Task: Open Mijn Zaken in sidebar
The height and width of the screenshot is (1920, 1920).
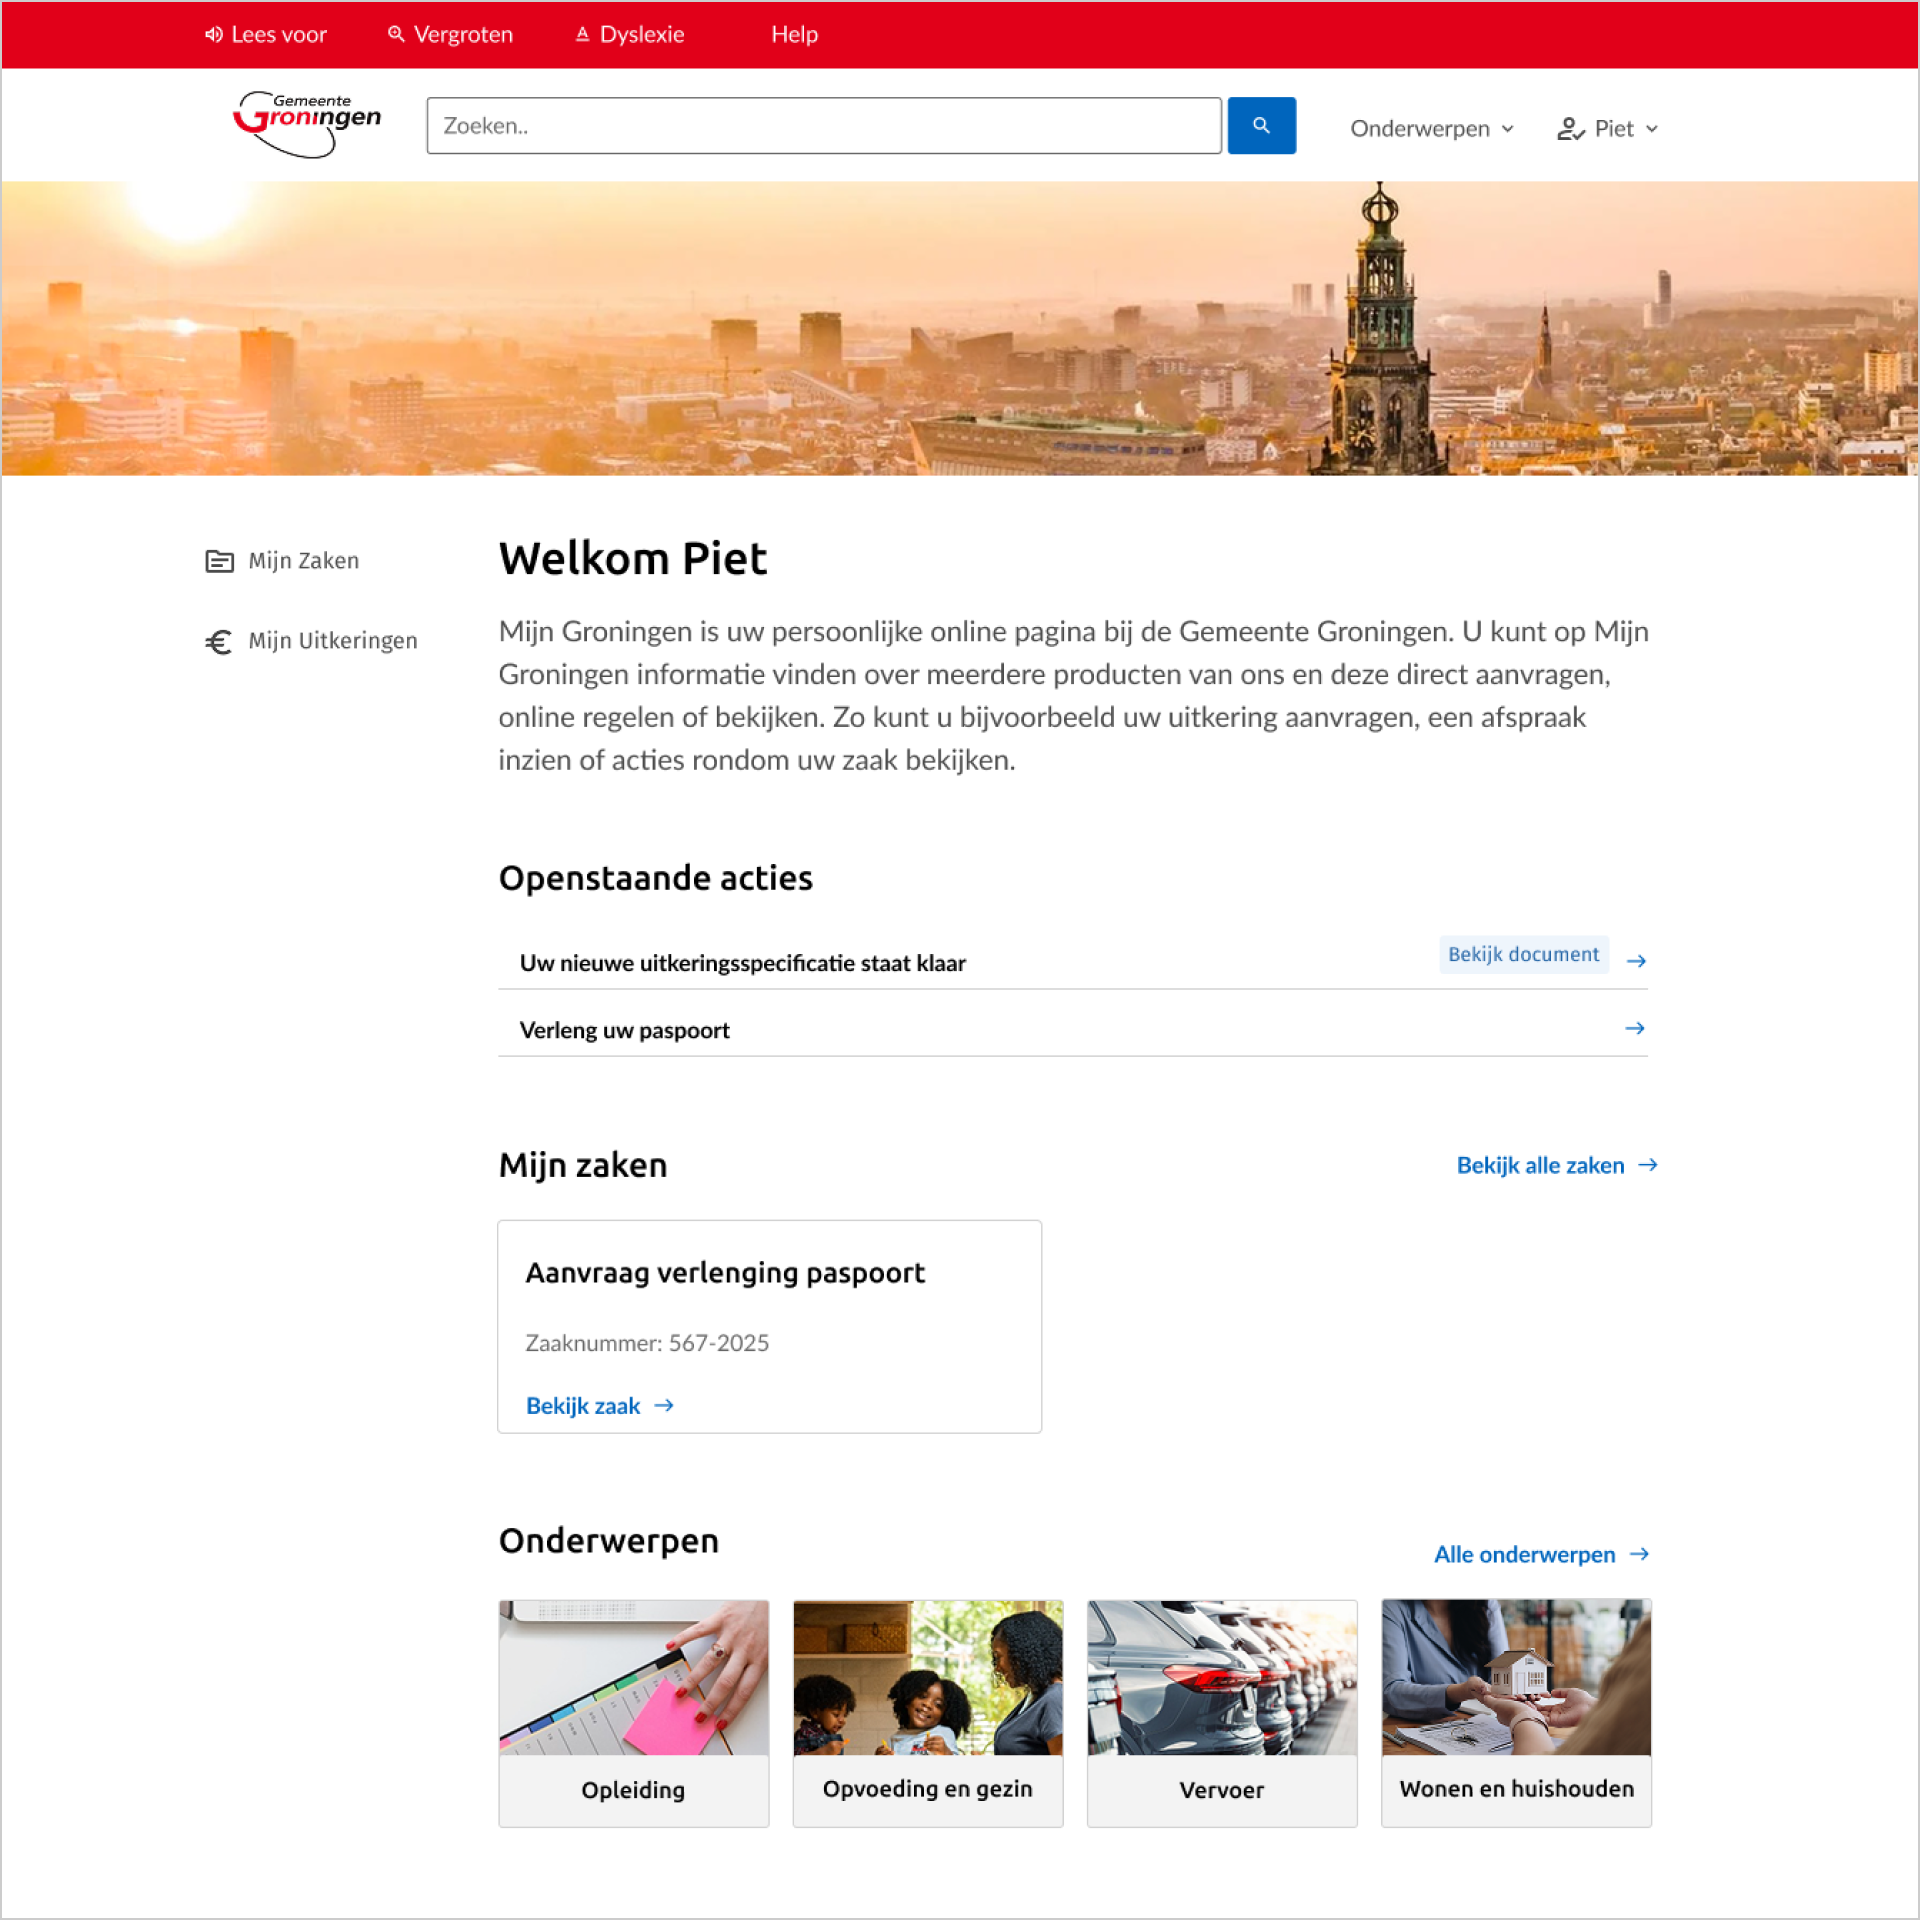Action: coord(303,561)
